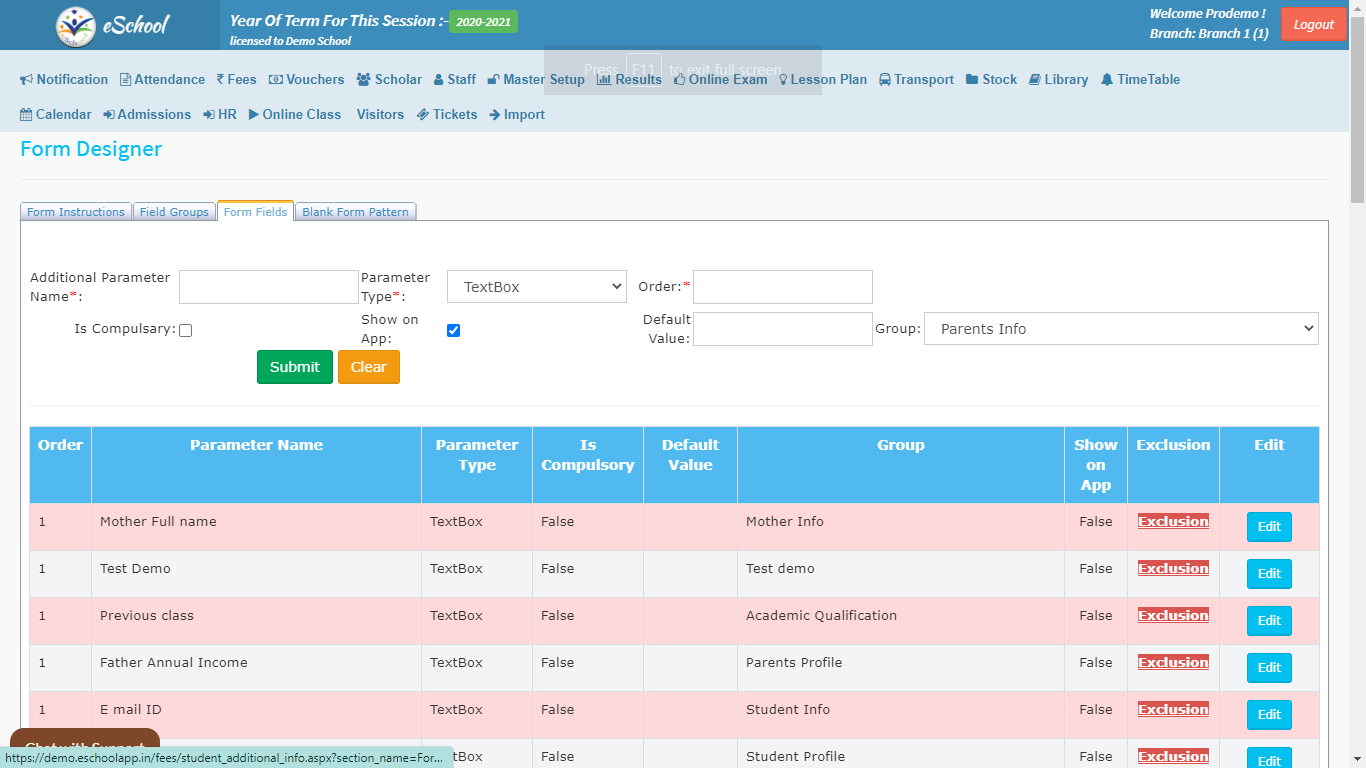Viewport: 1366px width, 768px height.
Task: Click the Additional Parameter Name input field
Action: [268, 287]
